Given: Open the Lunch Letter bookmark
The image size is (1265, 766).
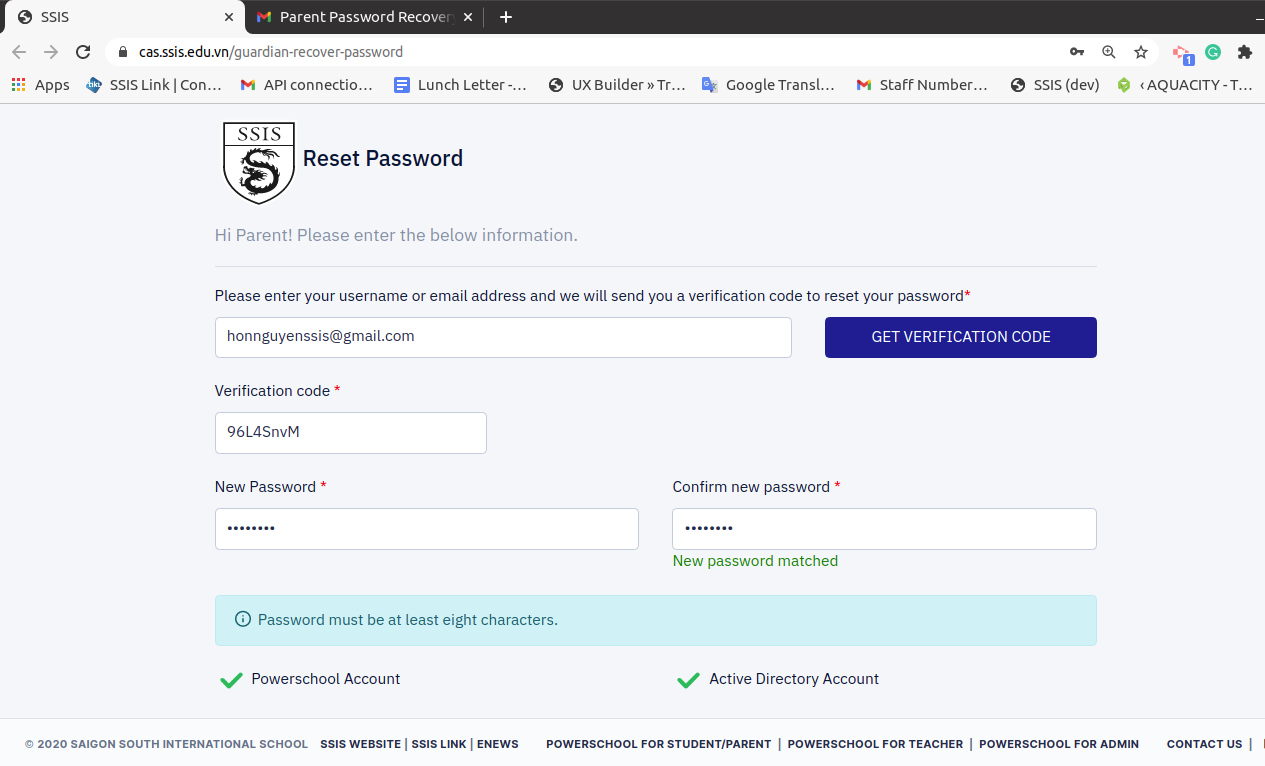Looking at the screenshot, I should [x=460, y=85].
